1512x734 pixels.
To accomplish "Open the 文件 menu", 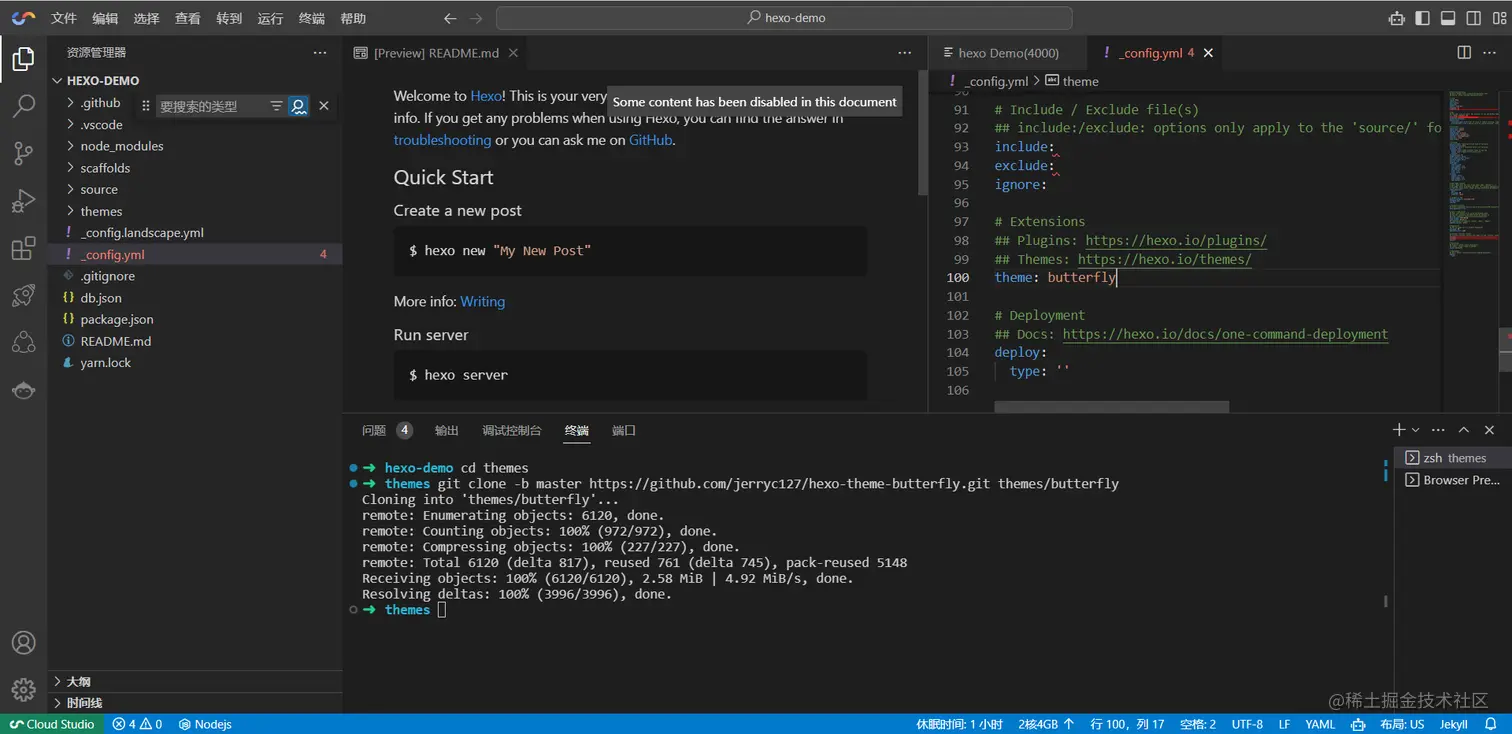I will tap(64, 18).
